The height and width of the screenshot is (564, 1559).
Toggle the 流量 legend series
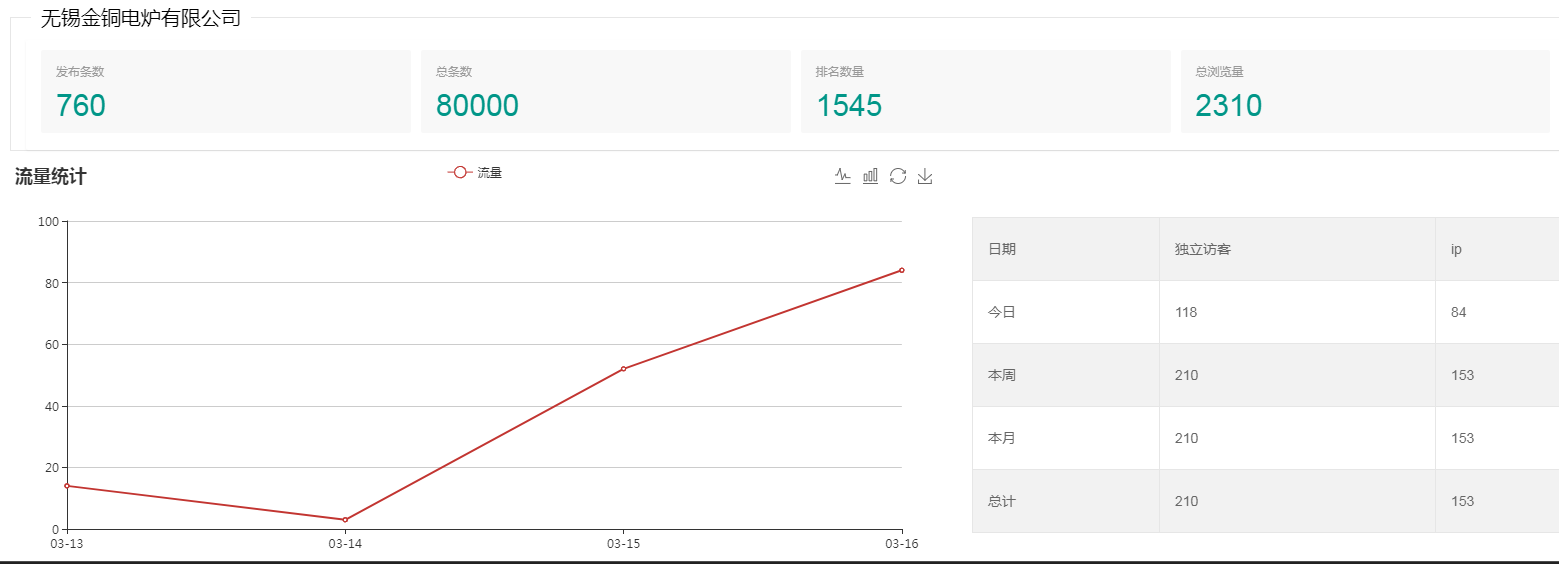click(475, 172)
